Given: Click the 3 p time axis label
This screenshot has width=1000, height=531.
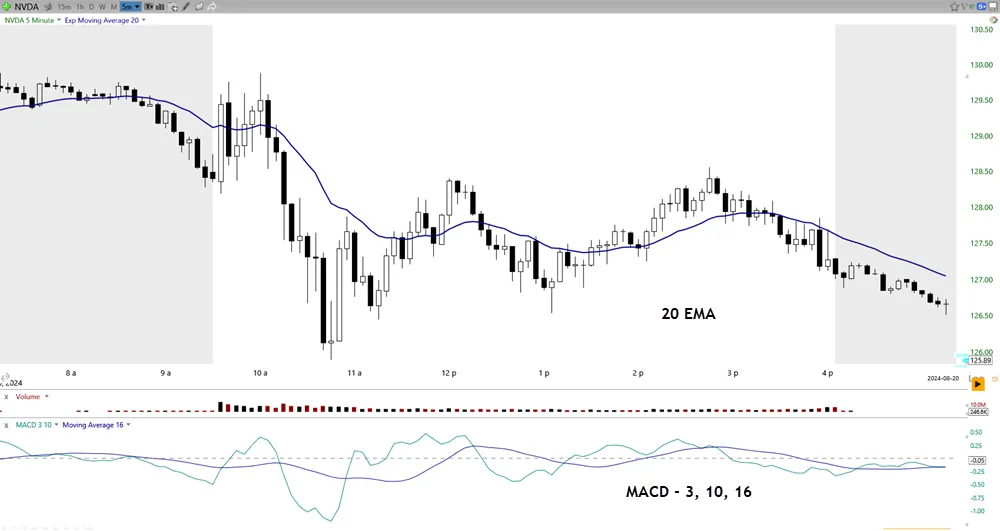Looking at the screenshot, I should point(733,373).
